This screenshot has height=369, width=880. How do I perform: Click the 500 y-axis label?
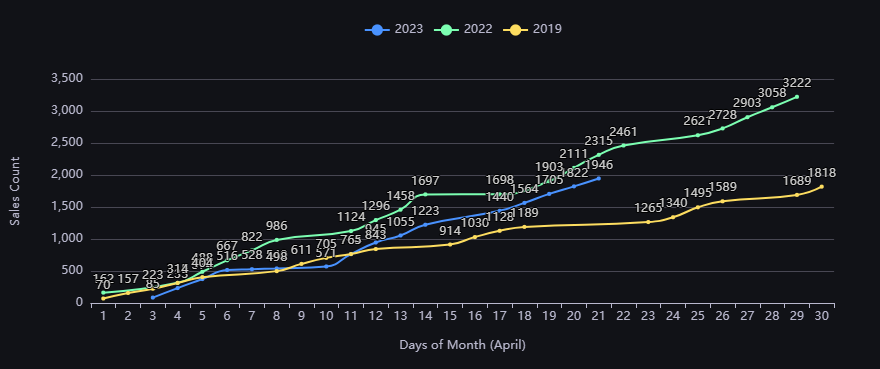pyautogui.click(x=71, y=271)
